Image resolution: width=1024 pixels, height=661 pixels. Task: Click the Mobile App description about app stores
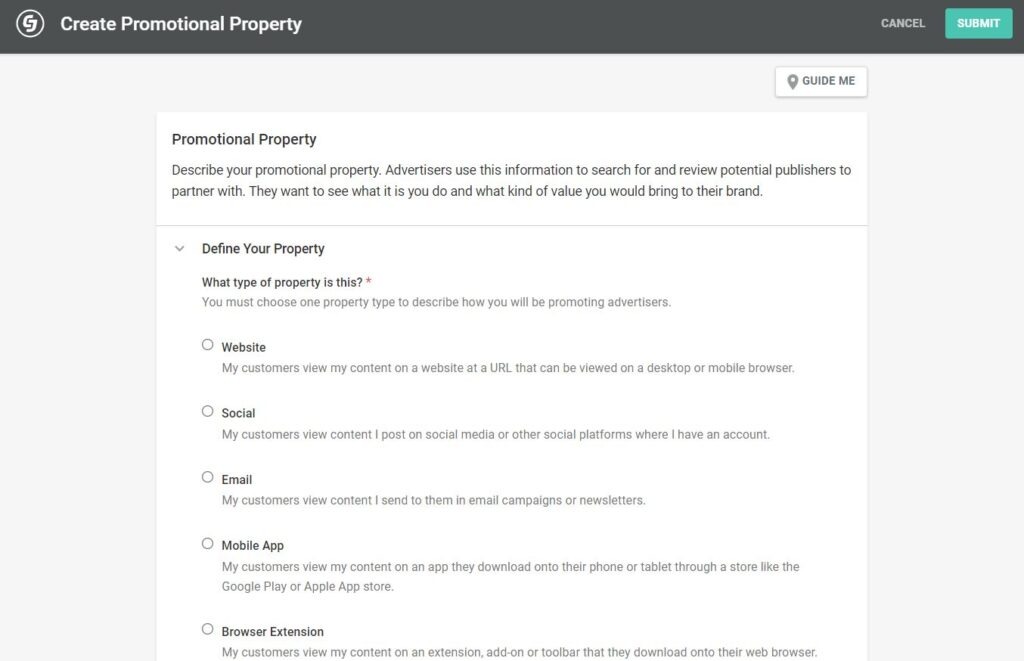pyautogui.click(x=510, y=576)
